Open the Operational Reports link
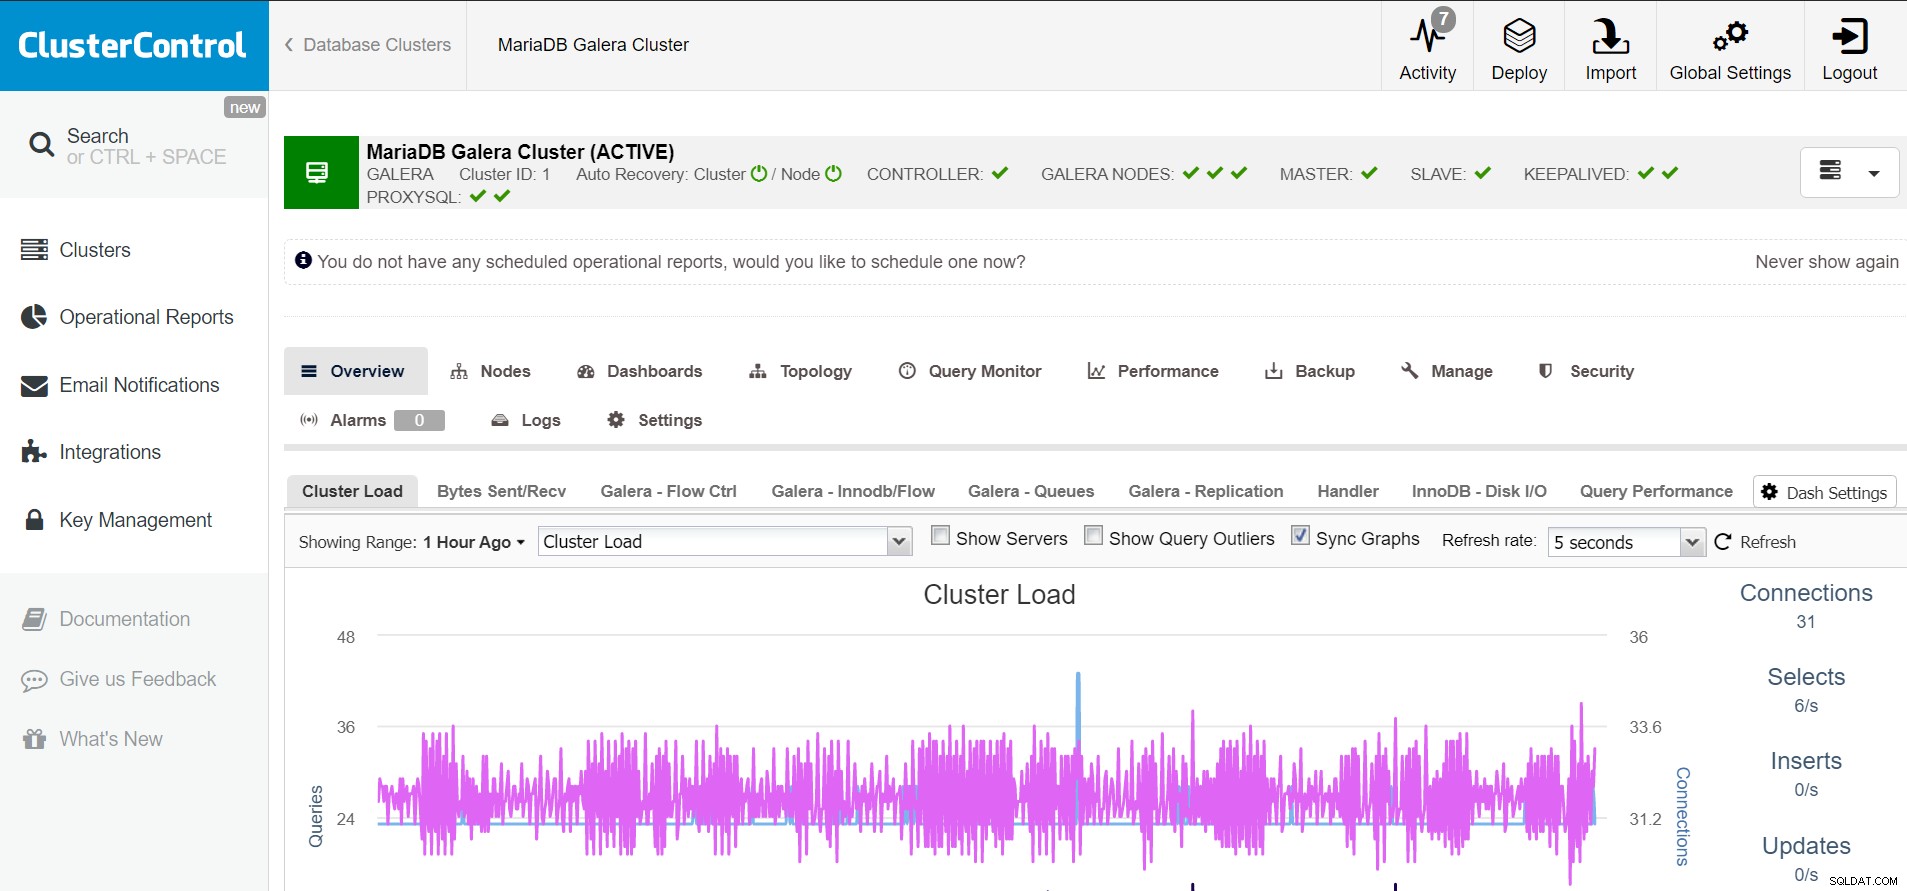 coord(146,317)
